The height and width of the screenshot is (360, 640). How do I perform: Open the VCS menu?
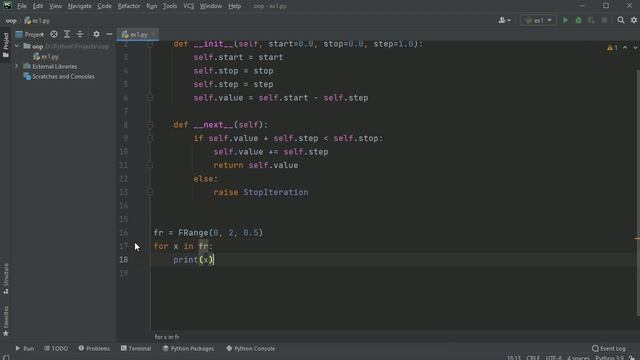(x=189, y=6)
